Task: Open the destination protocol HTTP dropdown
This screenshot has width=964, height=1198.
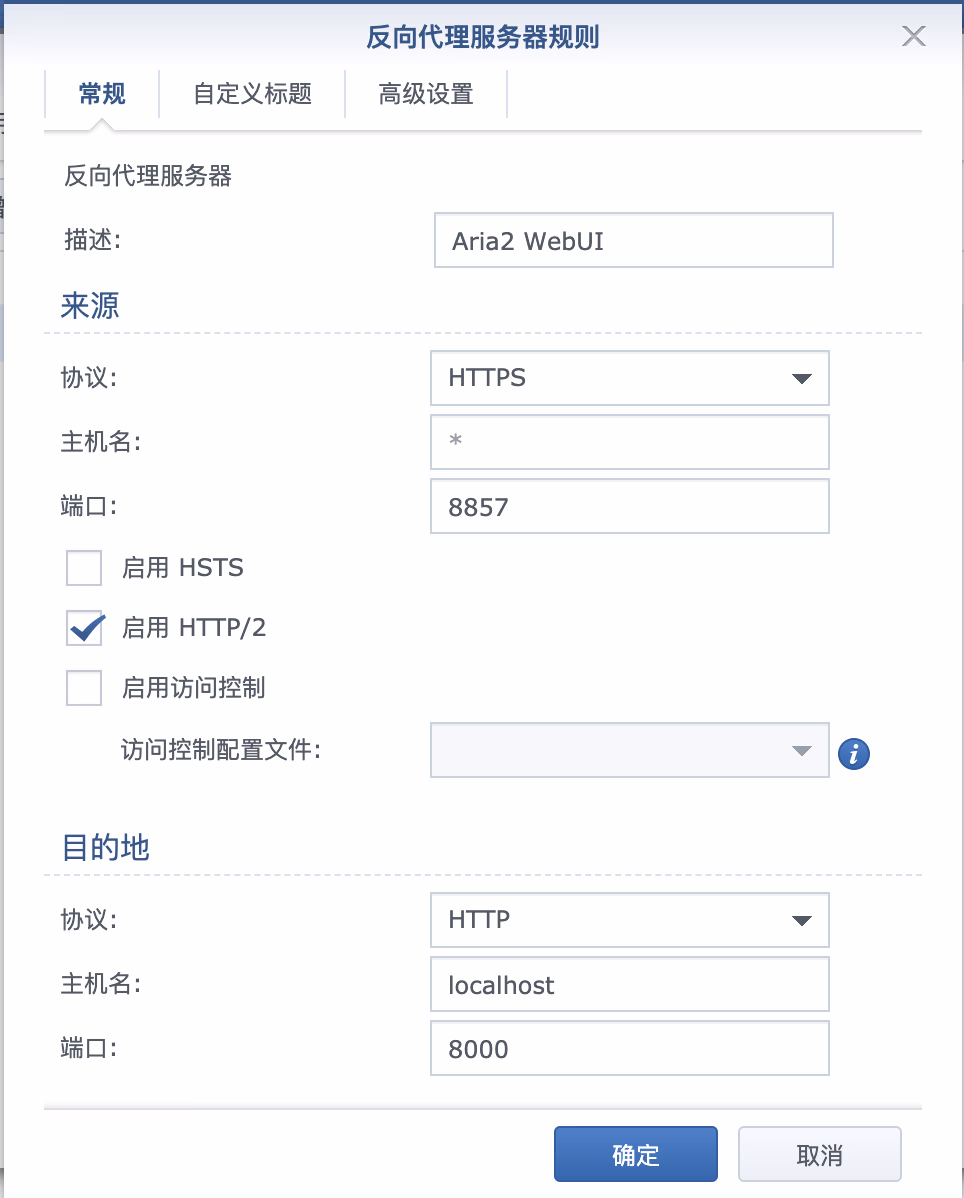Action: point(629,919)
